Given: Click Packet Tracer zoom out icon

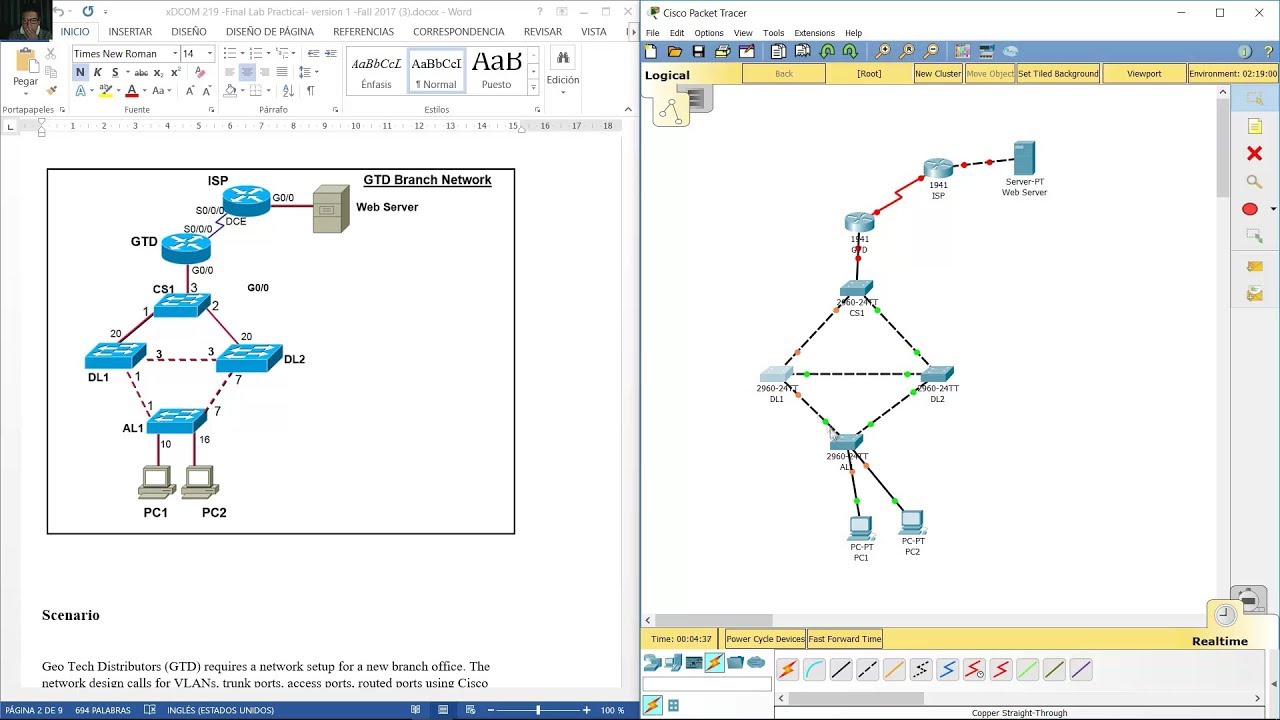Looking at the screenshot, I should (x=931, y=52).
